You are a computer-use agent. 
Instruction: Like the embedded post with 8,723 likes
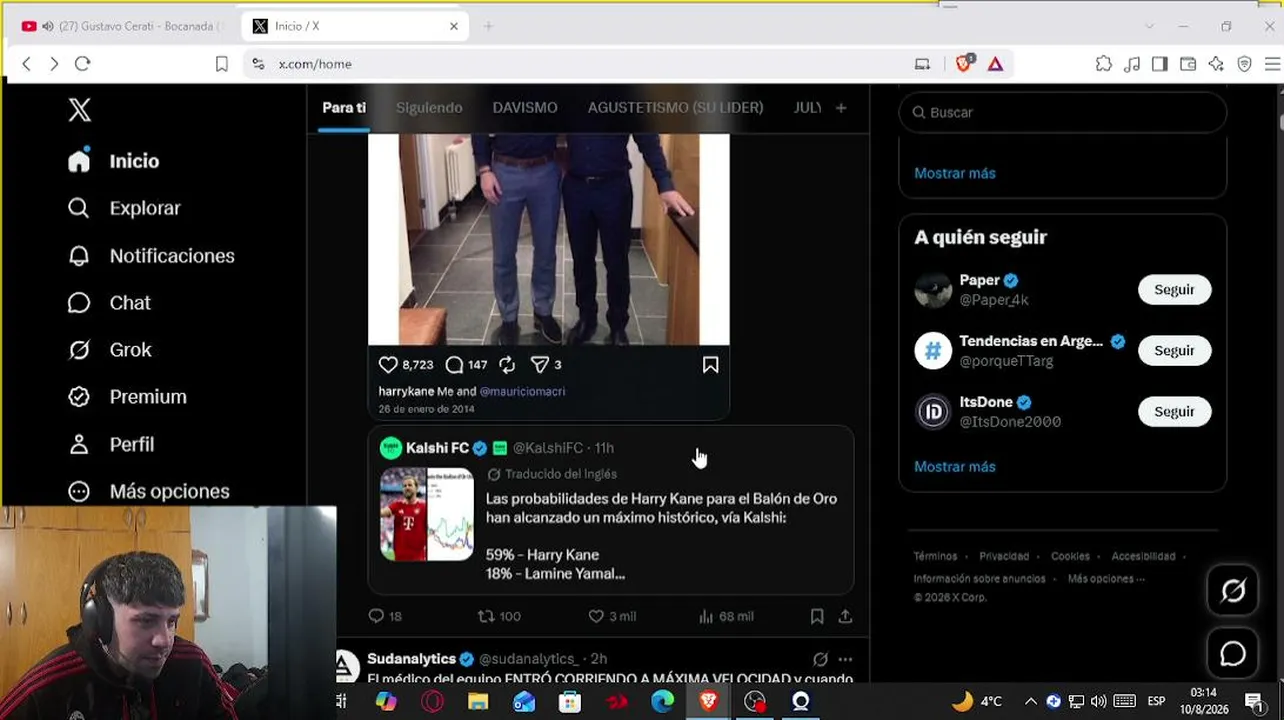pos(388,365)
